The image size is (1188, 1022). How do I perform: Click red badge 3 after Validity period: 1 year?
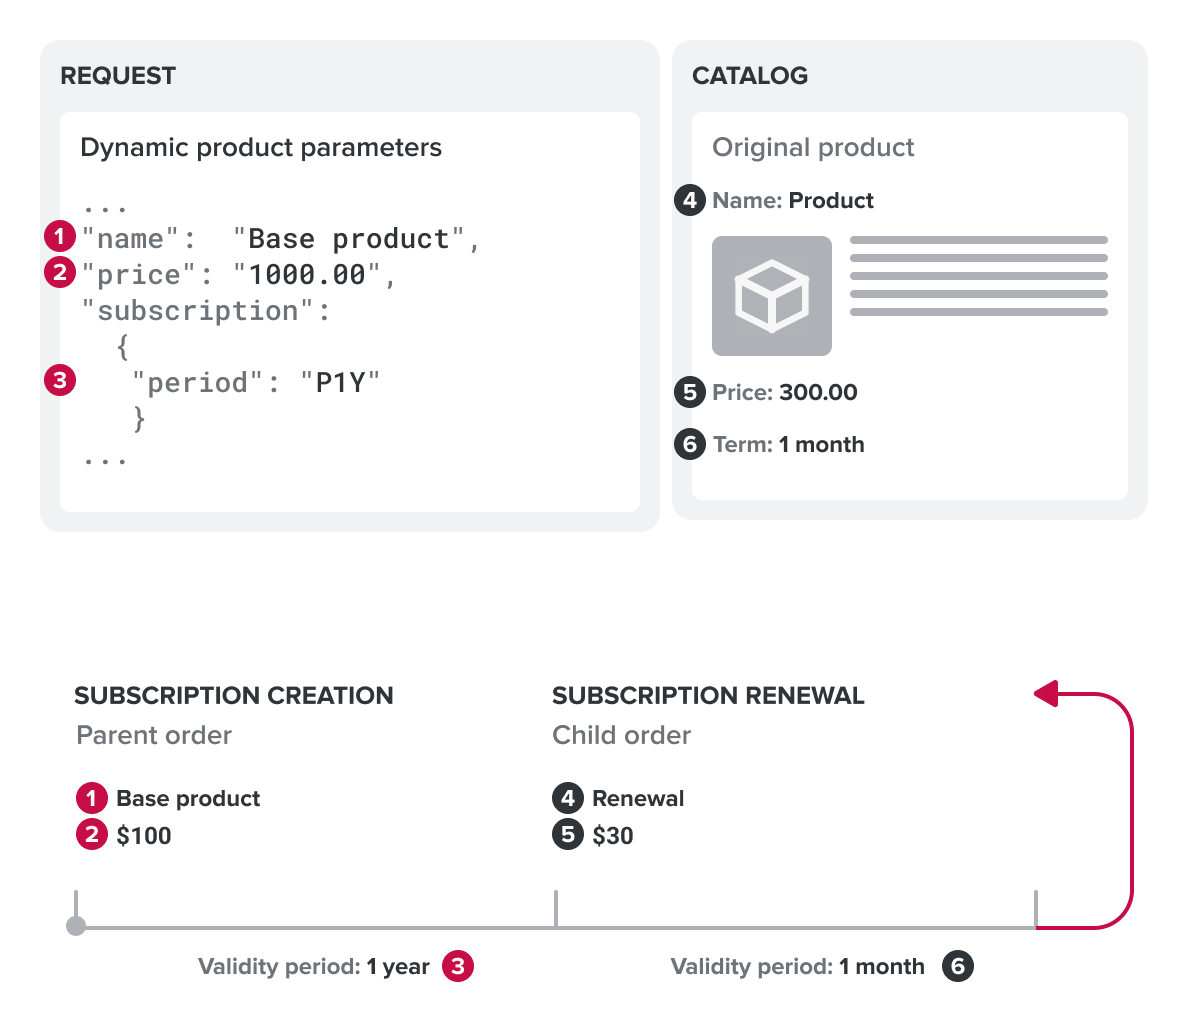[x=458, y=966]
